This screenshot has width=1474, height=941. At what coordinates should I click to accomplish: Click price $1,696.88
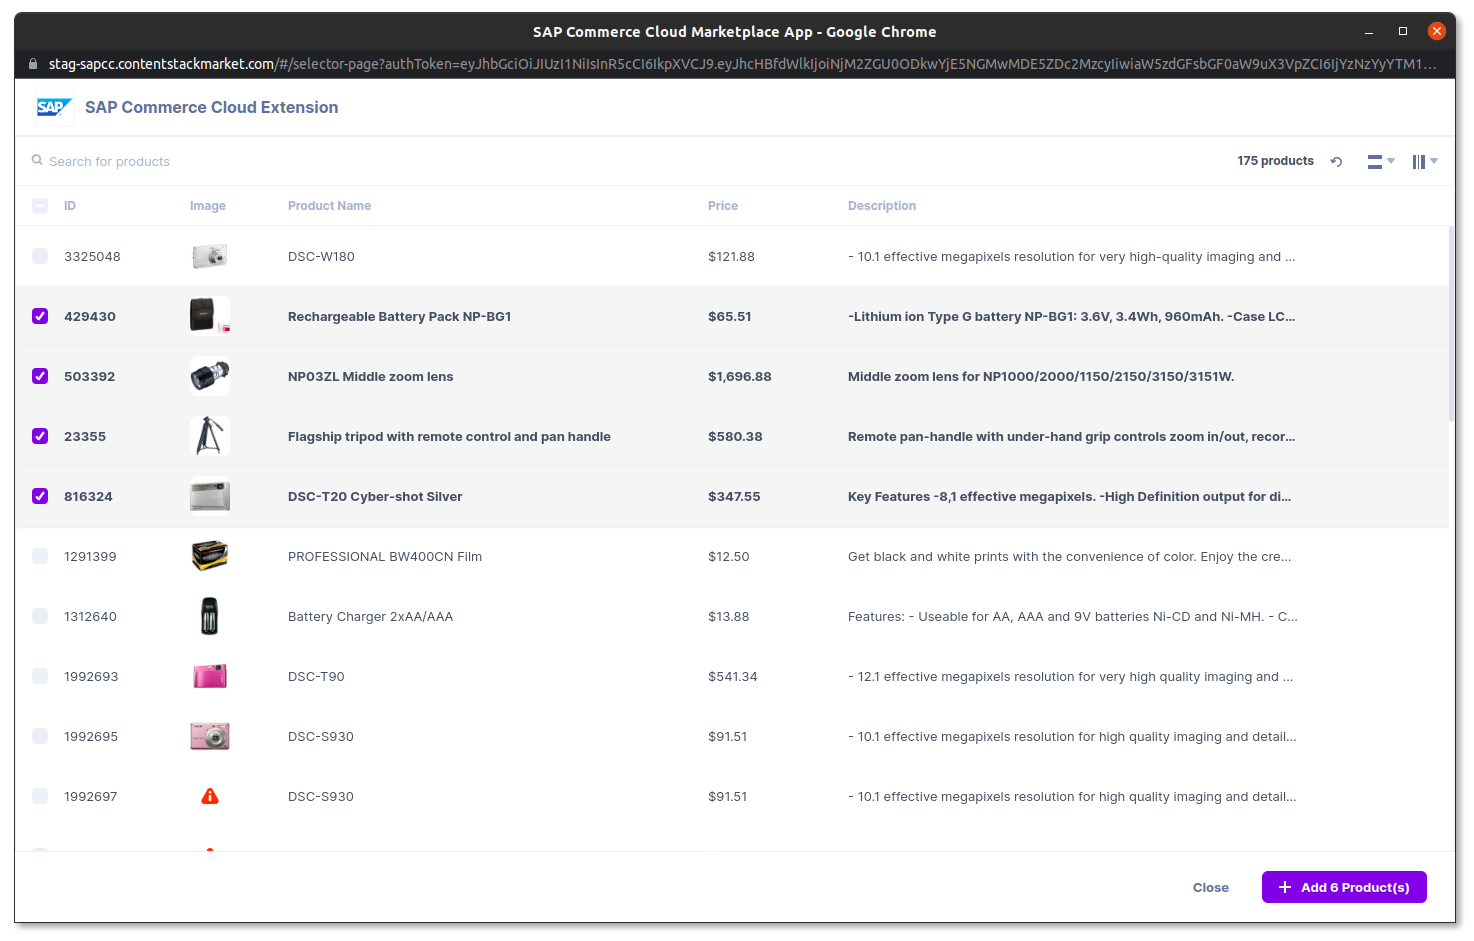[x=740, y=377]
